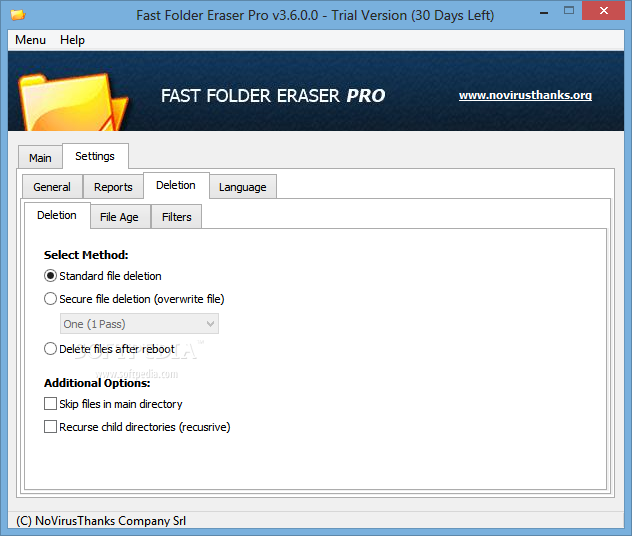632x536 pixels.
Task: Click the large yellow folder logo in banner
Action: (x=73, y=102)
